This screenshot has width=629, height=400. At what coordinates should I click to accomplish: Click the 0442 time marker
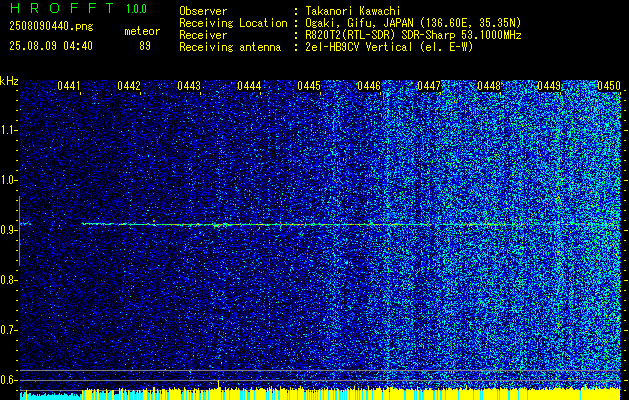tap(129, 86)
